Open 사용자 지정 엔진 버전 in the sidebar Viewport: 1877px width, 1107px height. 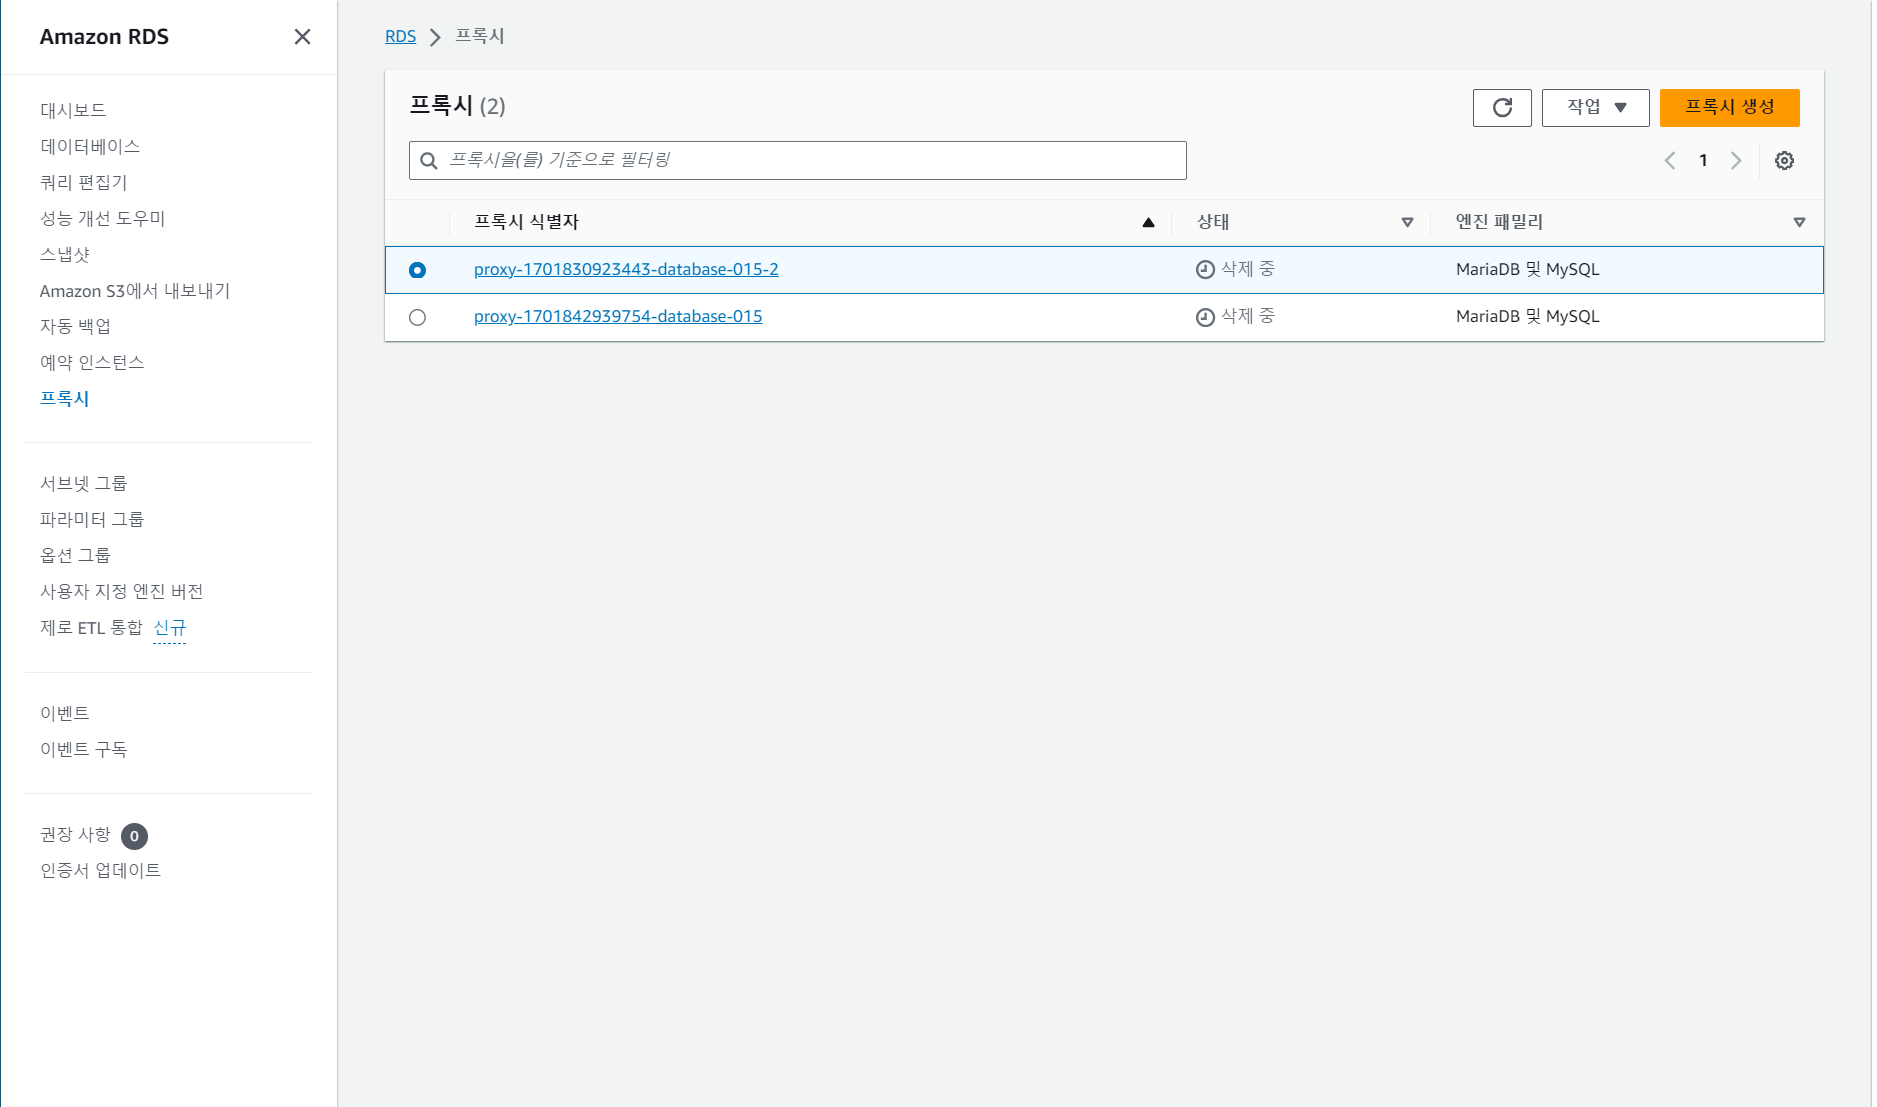[122, 591]
